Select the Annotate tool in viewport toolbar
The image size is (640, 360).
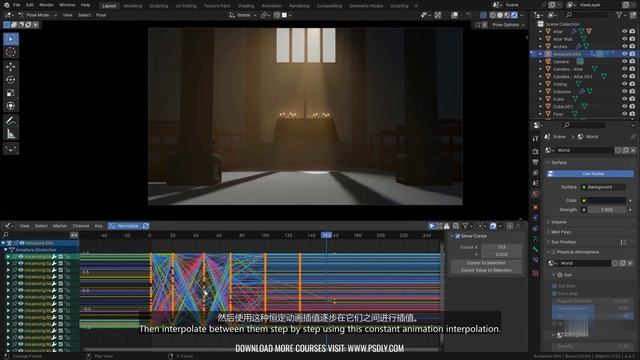[11, 120]
